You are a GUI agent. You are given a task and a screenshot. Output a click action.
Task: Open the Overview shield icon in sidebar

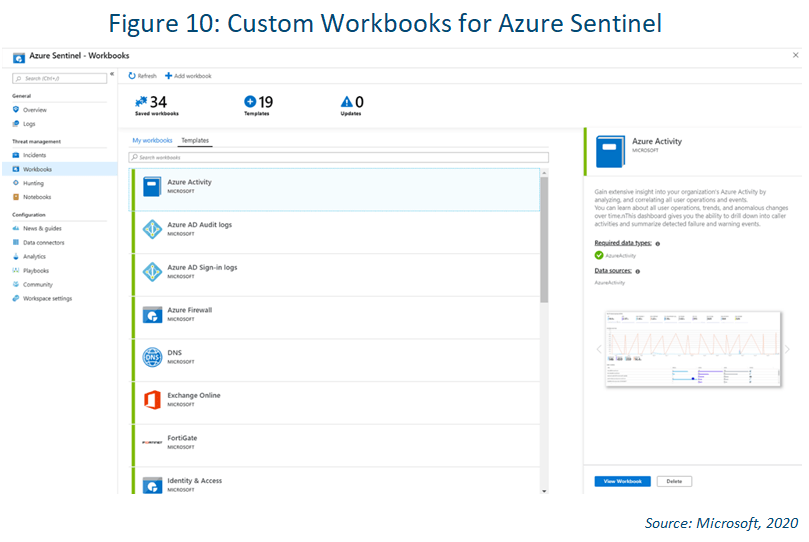pos(16,109)
